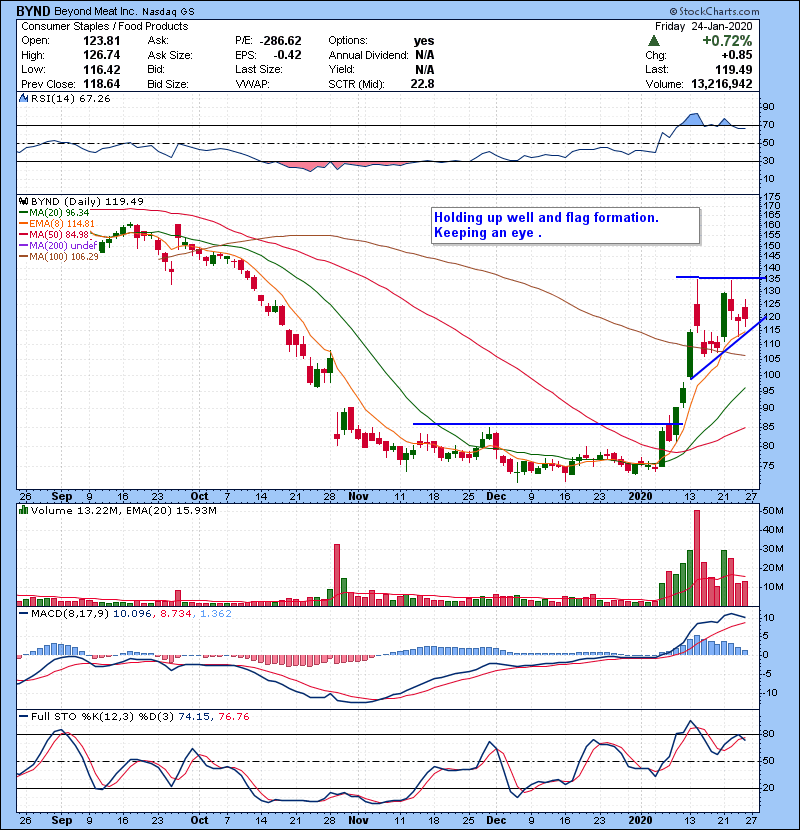This screenshot has height=830, width=800.
Task: Click the EPS value -0.42
Action: click(287, 55)
